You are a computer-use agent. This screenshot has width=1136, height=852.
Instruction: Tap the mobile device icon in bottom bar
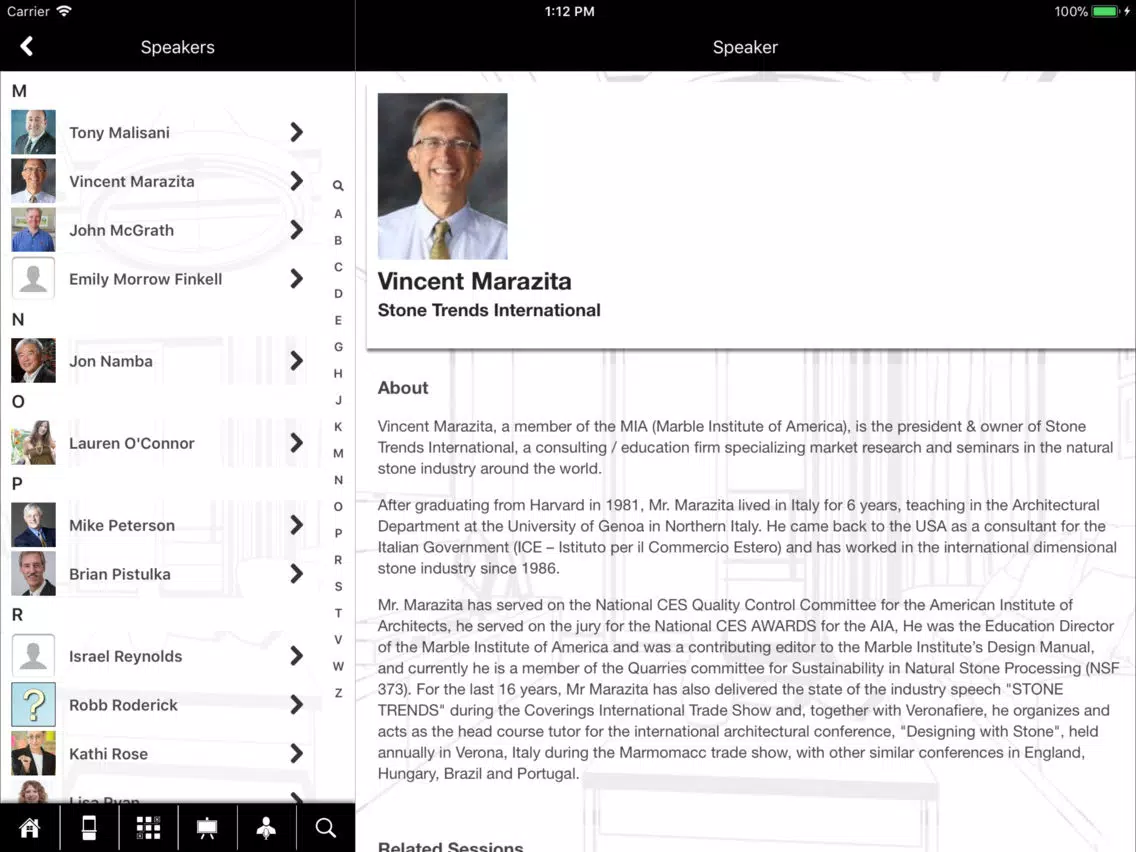[89, 827]
